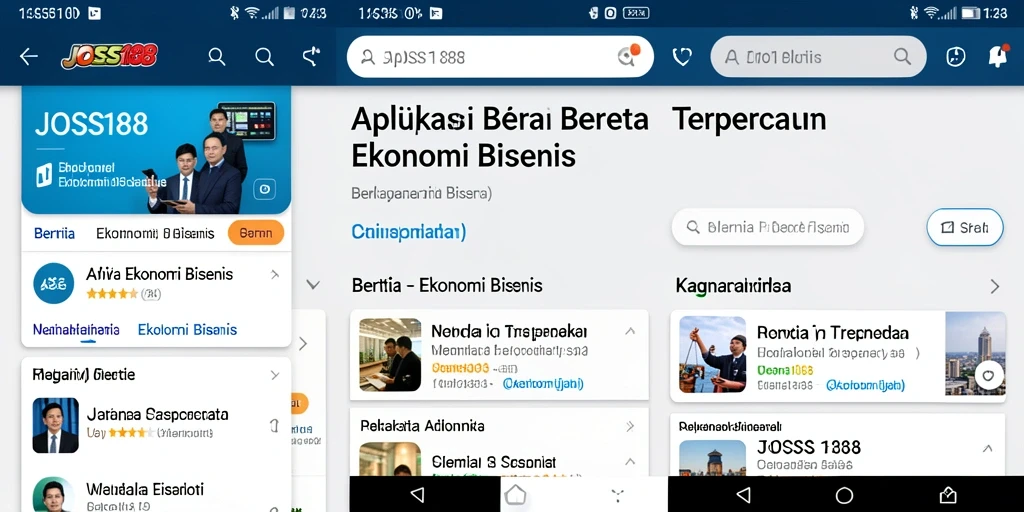
Task: Tap the bell notification icon
Action: [999, 56]
